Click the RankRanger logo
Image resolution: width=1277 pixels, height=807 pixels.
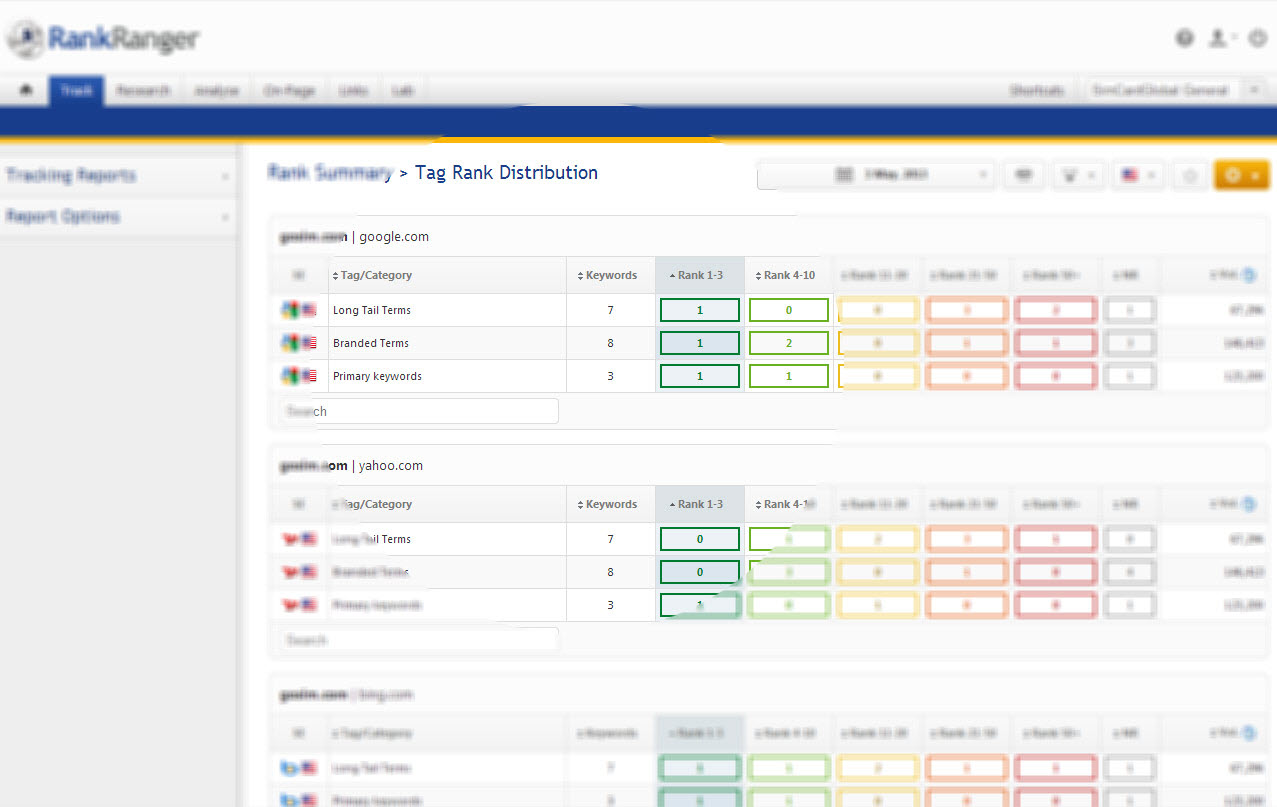[x=105, y=39]
